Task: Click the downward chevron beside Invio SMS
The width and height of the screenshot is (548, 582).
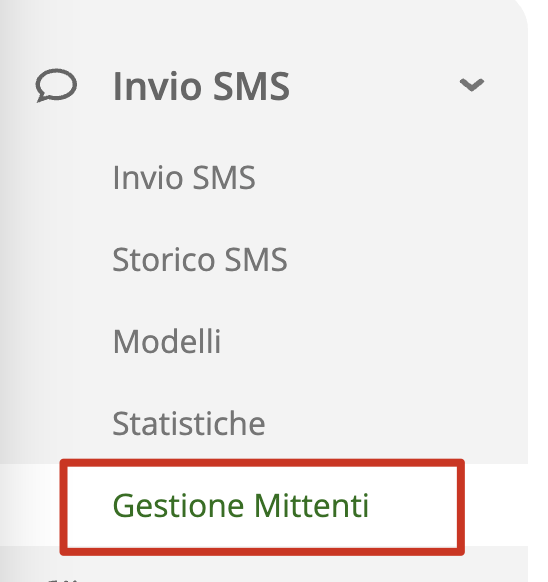Action: click(x=472, y=85)
